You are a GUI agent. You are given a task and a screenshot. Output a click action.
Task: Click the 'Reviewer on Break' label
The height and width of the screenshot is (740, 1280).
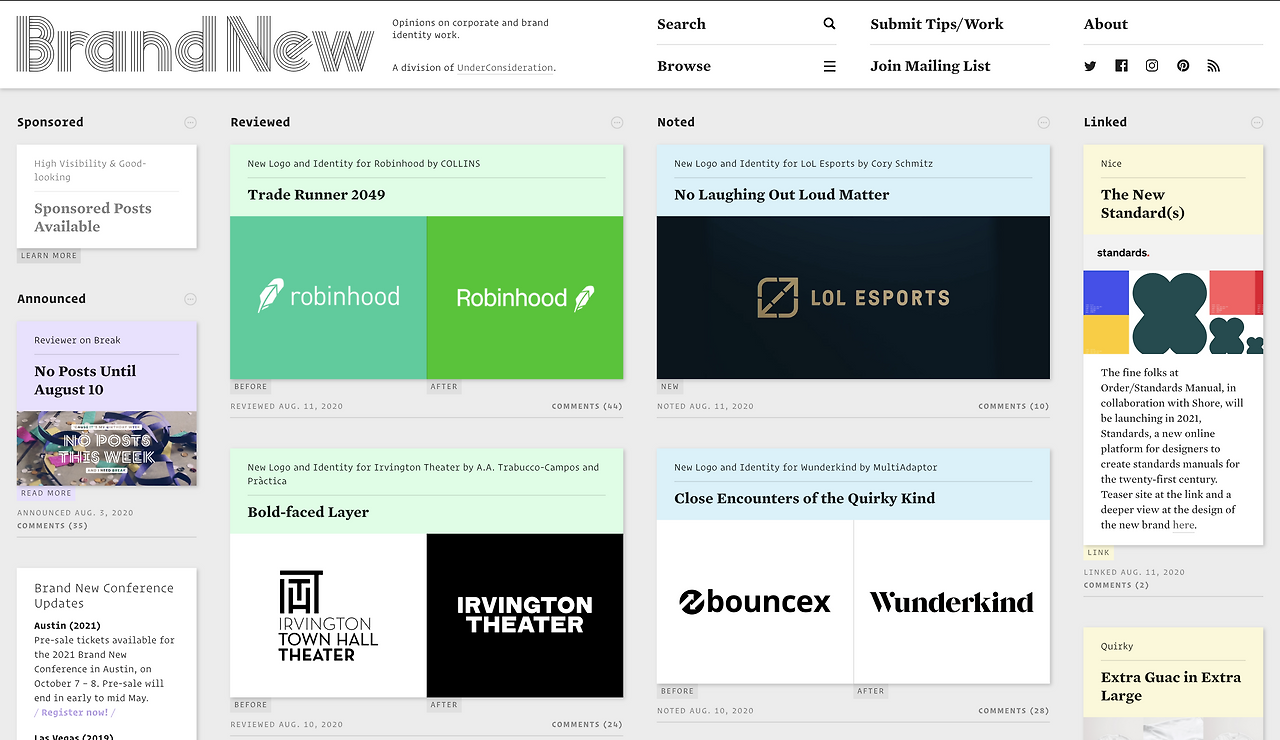(x=77, y=340)
